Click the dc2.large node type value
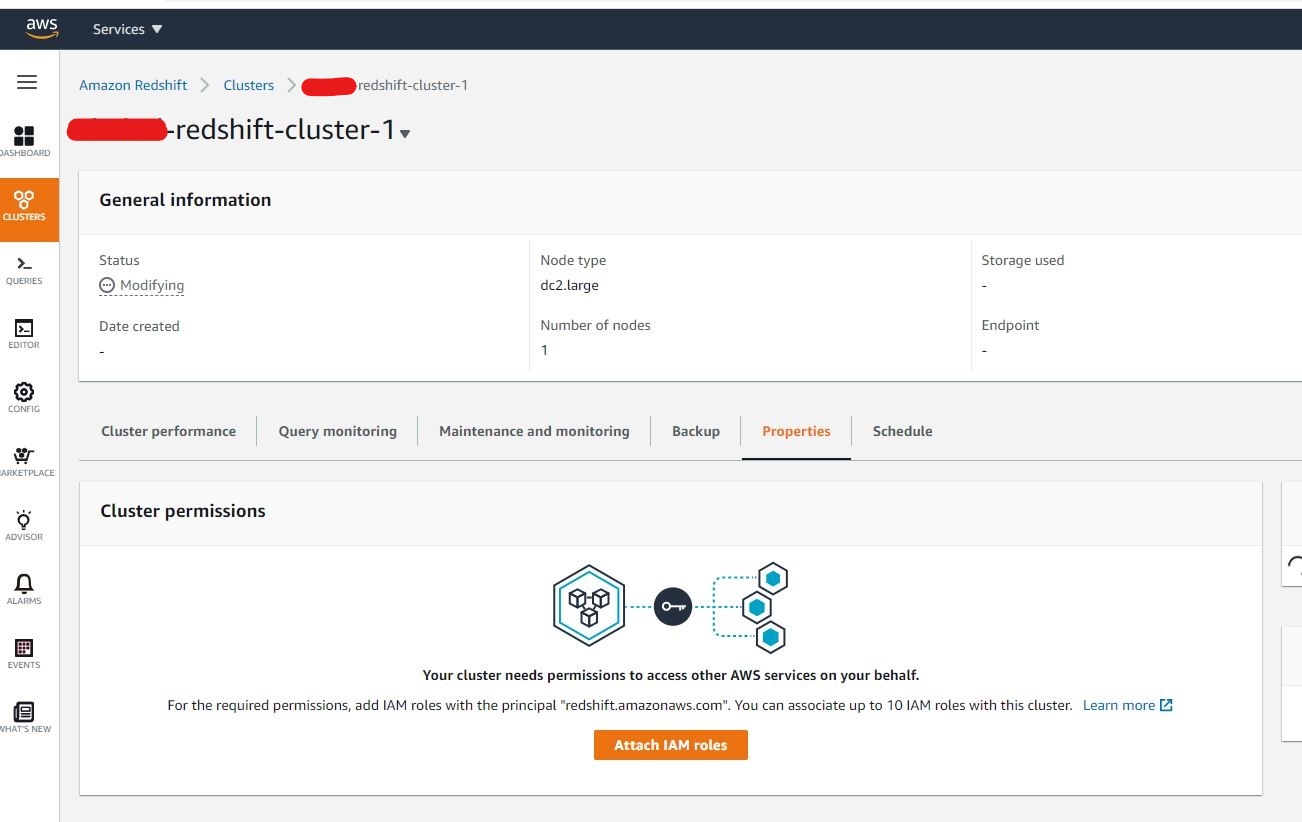The height and width of the screenshot is (822, 1302). pyautogui.click(x=570, y=285)
